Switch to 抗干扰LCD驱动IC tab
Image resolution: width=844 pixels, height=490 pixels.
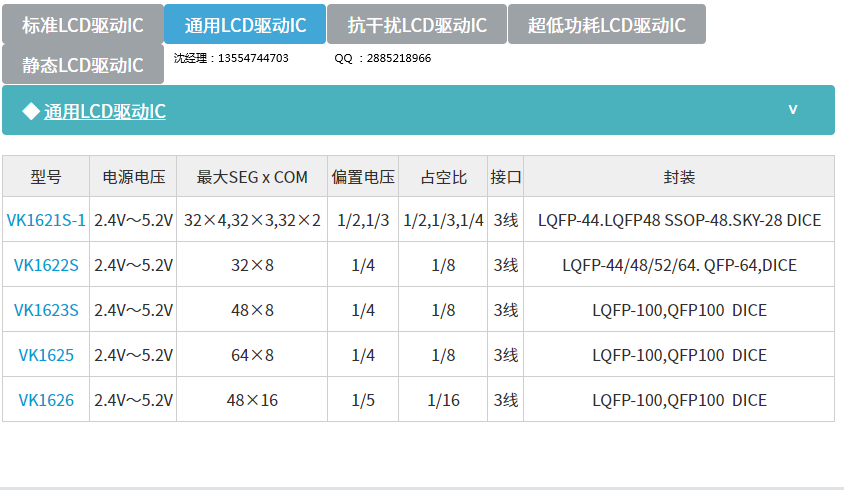point(417,25)
